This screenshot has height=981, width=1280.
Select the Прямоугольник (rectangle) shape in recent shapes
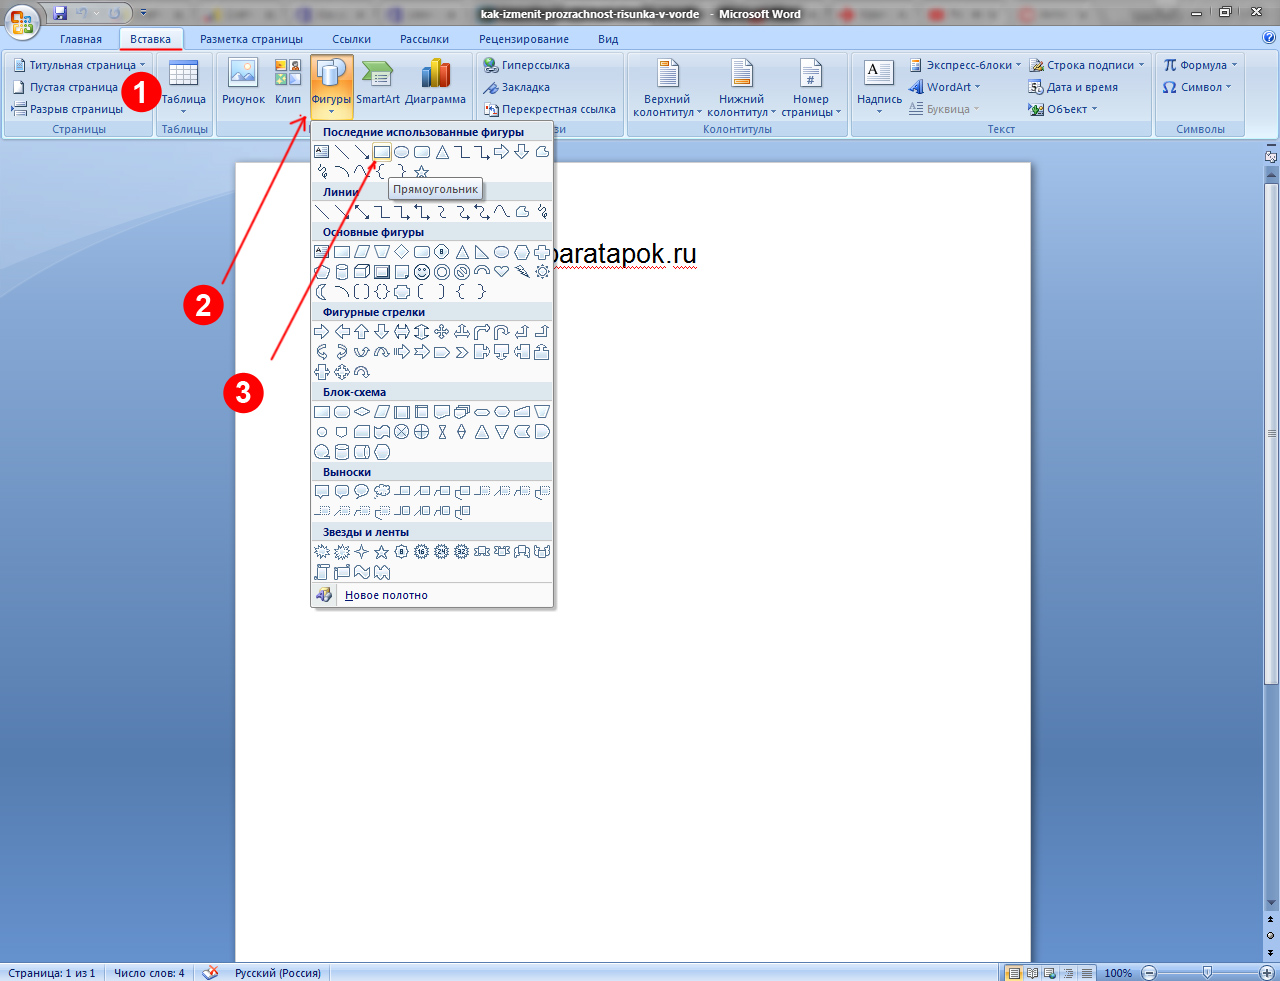tap(381, 152)
